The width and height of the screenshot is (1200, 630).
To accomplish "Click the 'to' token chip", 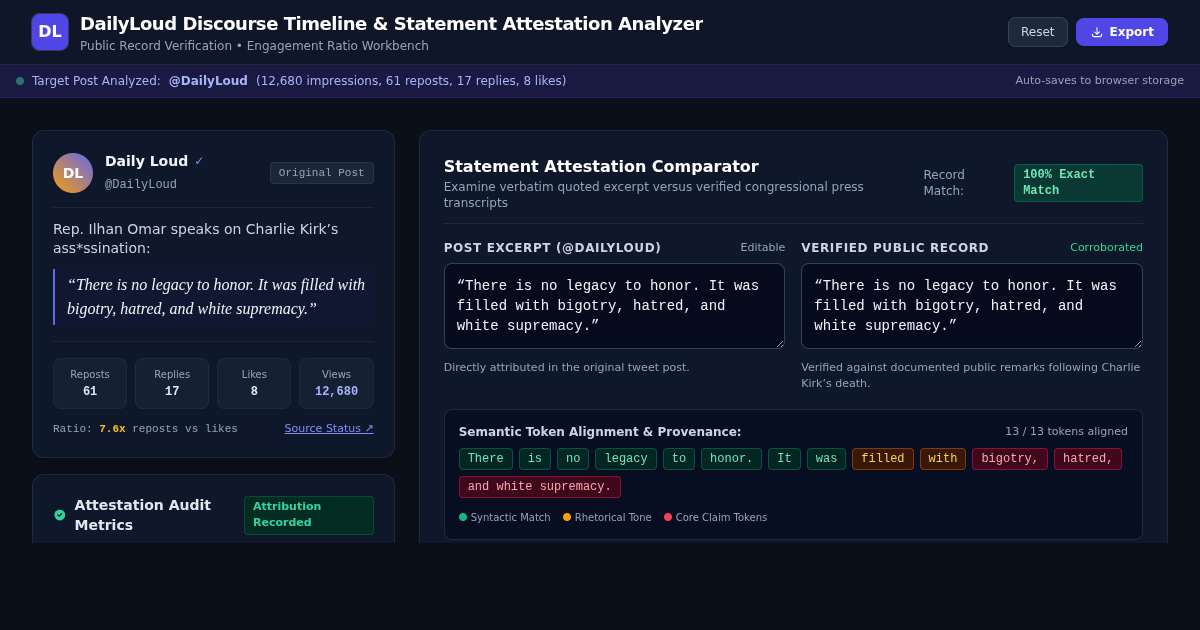I will coord(679,459).
